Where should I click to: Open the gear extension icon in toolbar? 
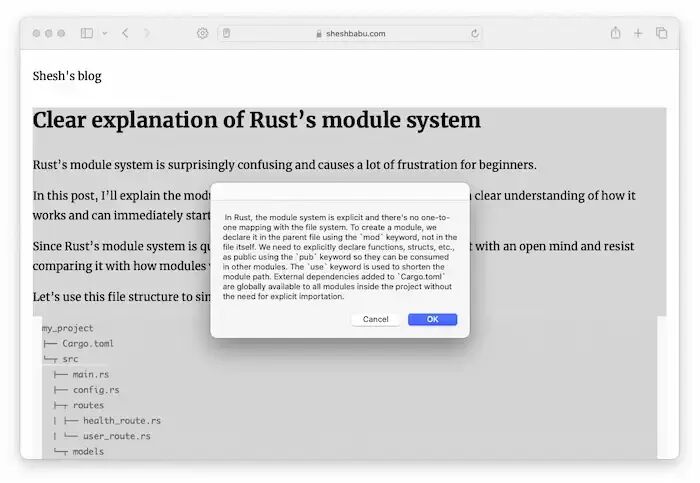(x=203, y=33)
